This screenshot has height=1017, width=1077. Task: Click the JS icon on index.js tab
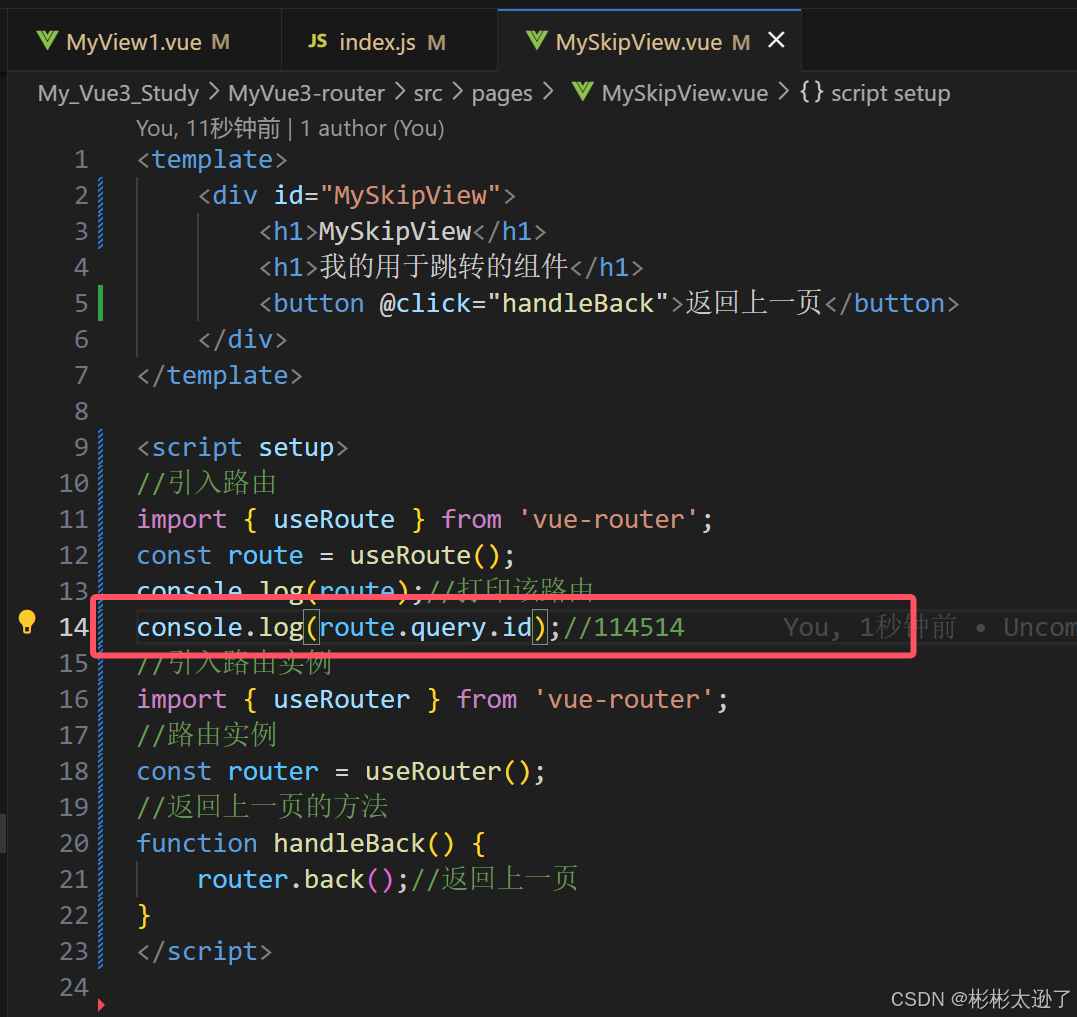(317, 41)
